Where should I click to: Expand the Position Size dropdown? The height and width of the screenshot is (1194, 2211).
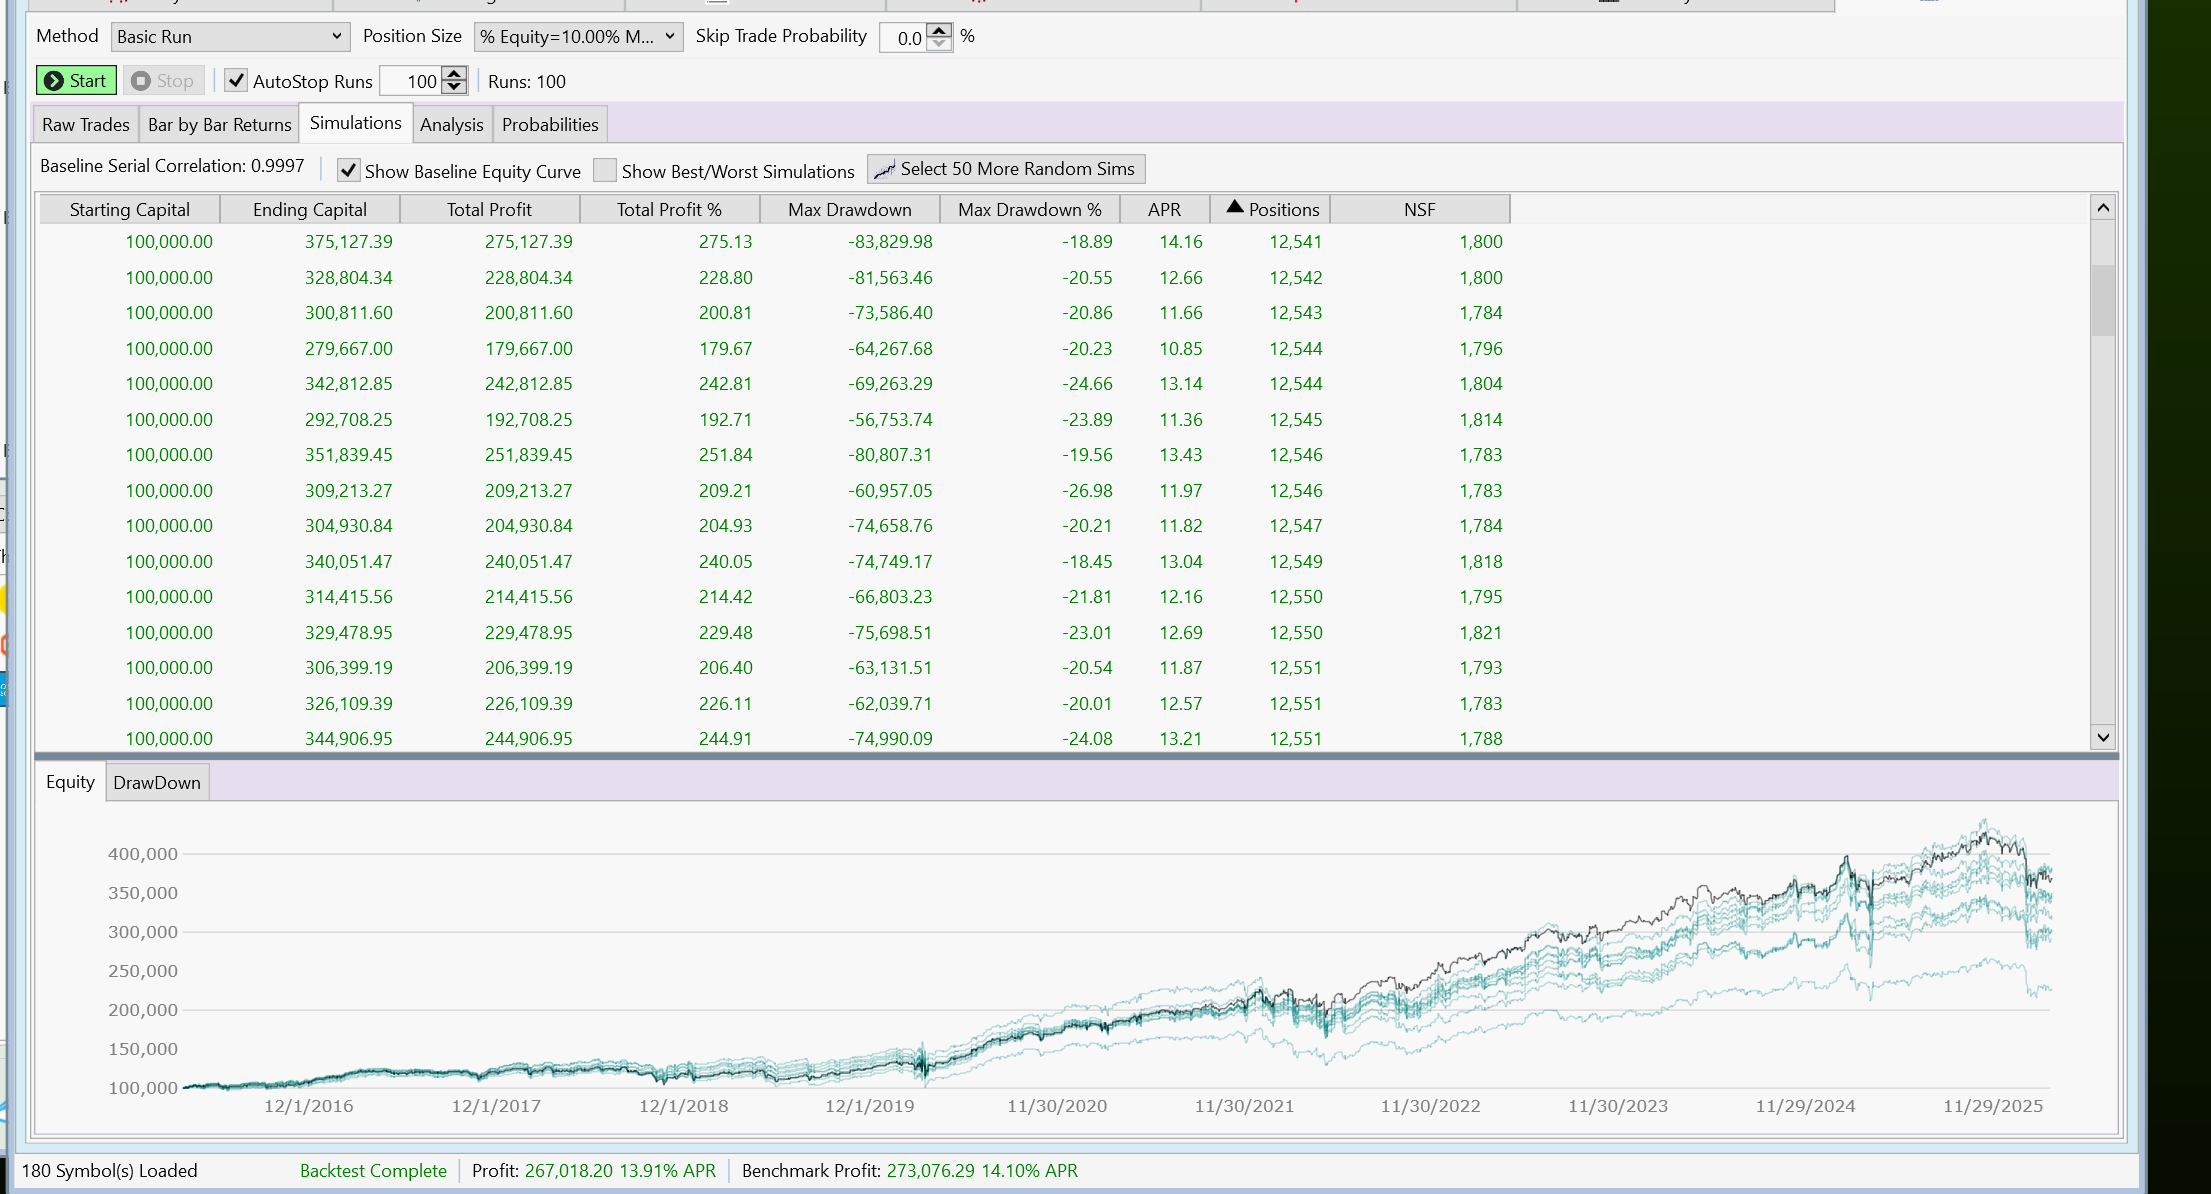pos(578,37)
